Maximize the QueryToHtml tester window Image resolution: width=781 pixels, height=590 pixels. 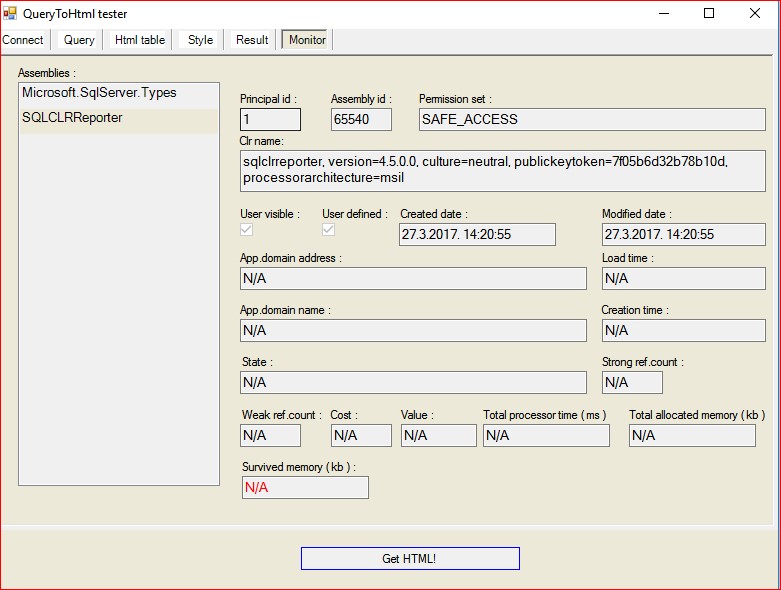[x=709, y=14]
